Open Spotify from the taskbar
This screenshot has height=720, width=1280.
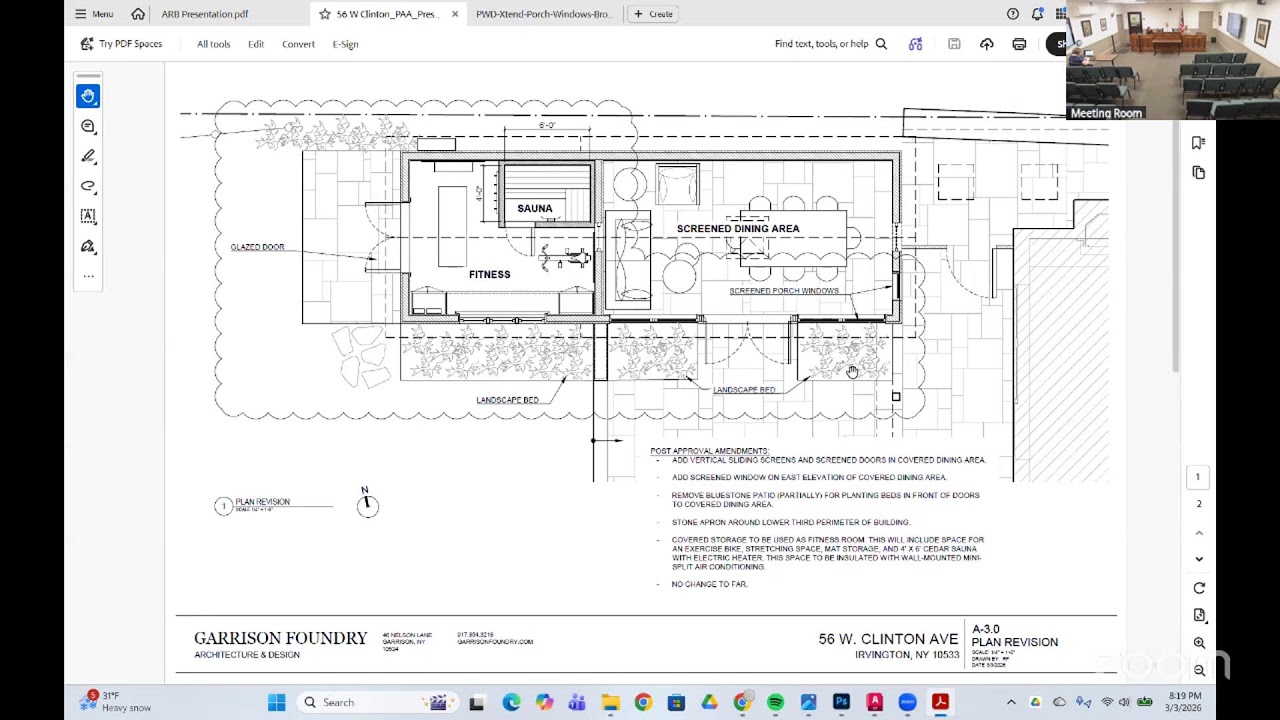775,702
